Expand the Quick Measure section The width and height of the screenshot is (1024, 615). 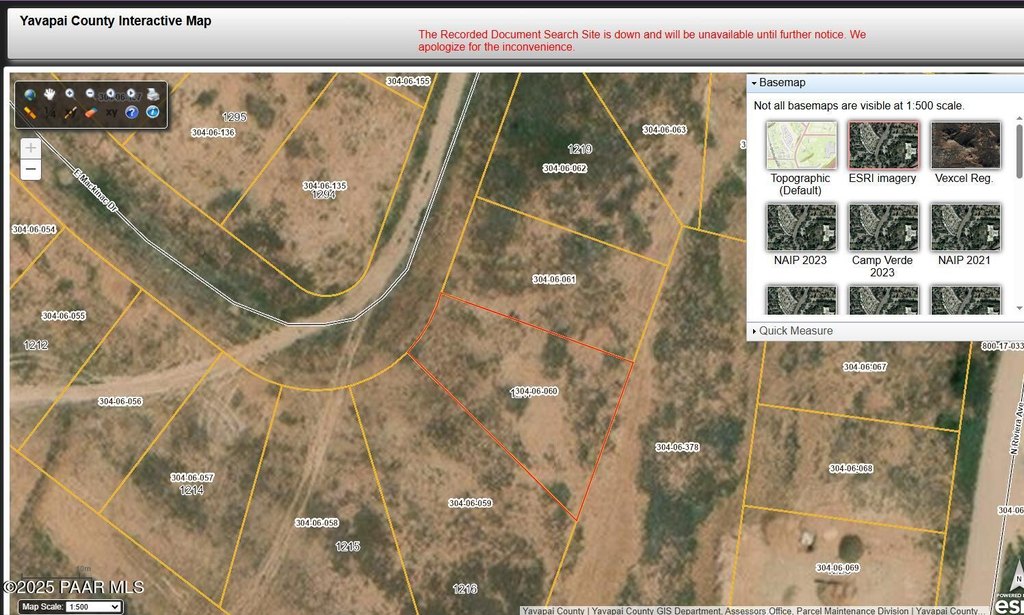[x=795, y=331]
